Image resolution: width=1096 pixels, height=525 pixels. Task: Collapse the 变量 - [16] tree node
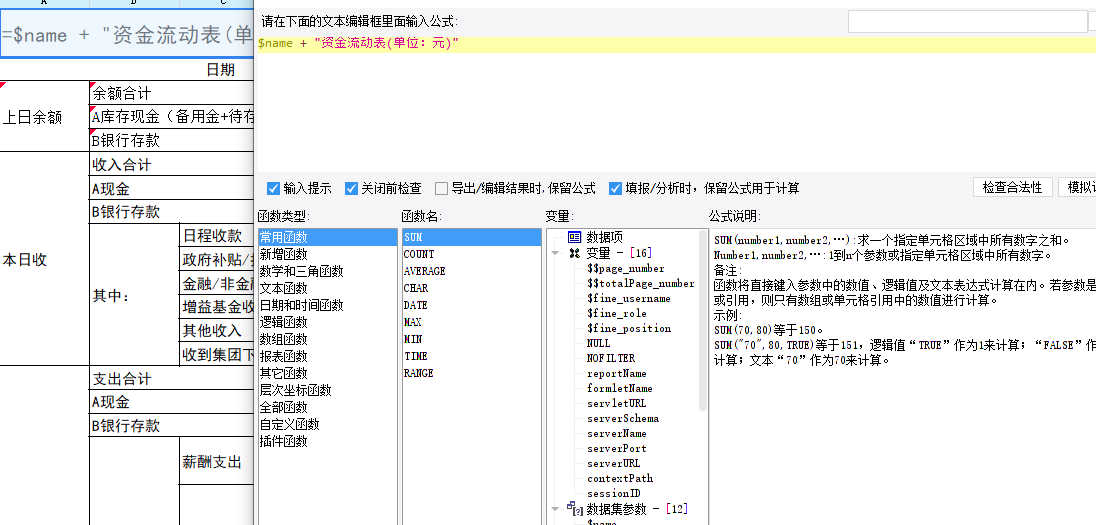555,253
